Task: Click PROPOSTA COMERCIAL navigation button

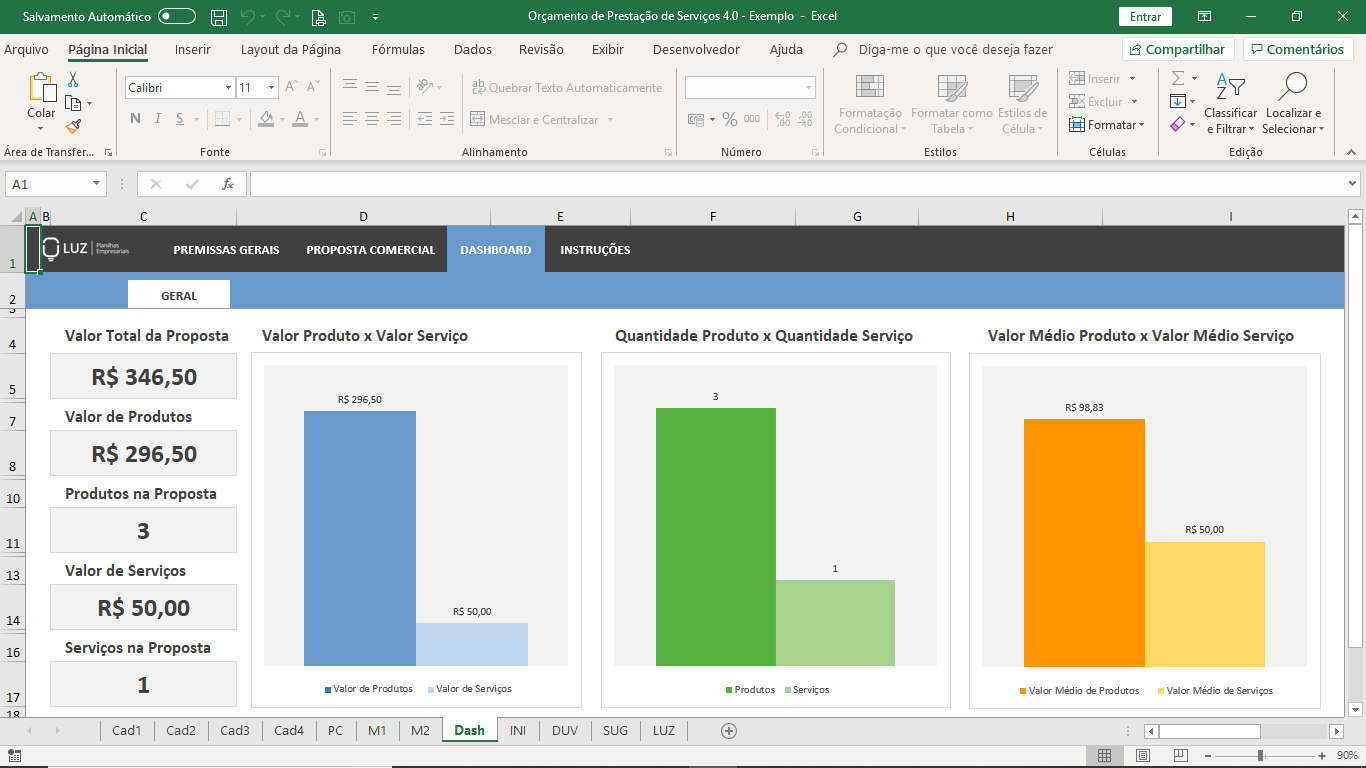Action: 371,250
